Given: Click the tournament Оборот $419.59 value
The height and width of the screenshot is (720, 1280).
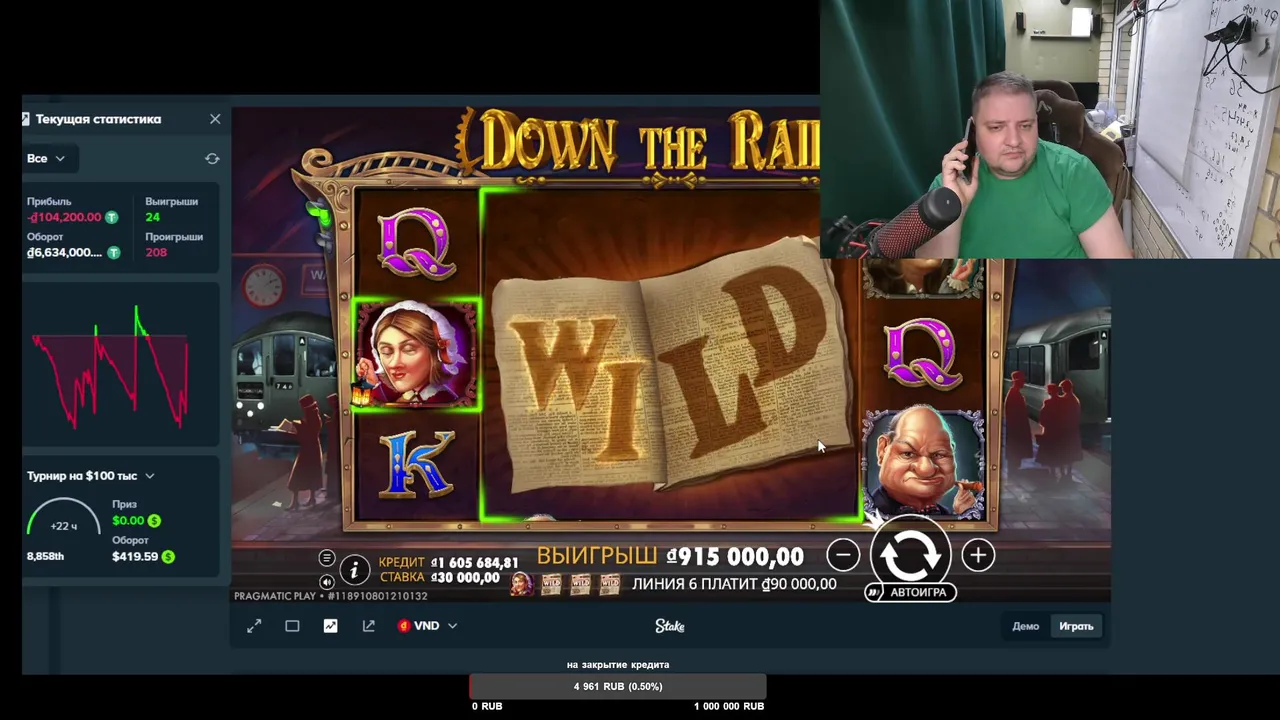Looking at the screenshot, I should point(135,556).
